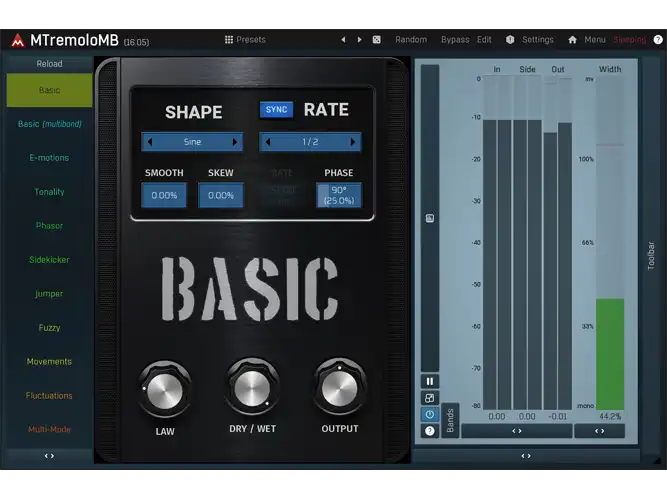Select the Basic (multiband) device

point(49,124)
